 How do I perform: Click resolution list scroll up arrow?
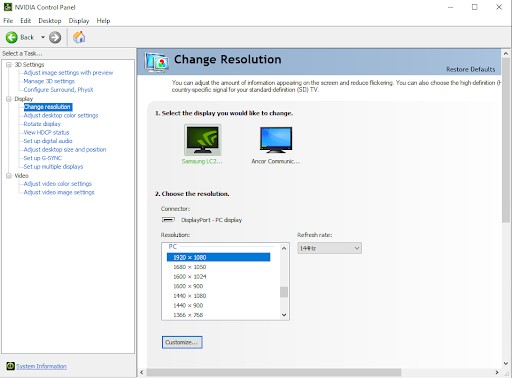[284, 248]
